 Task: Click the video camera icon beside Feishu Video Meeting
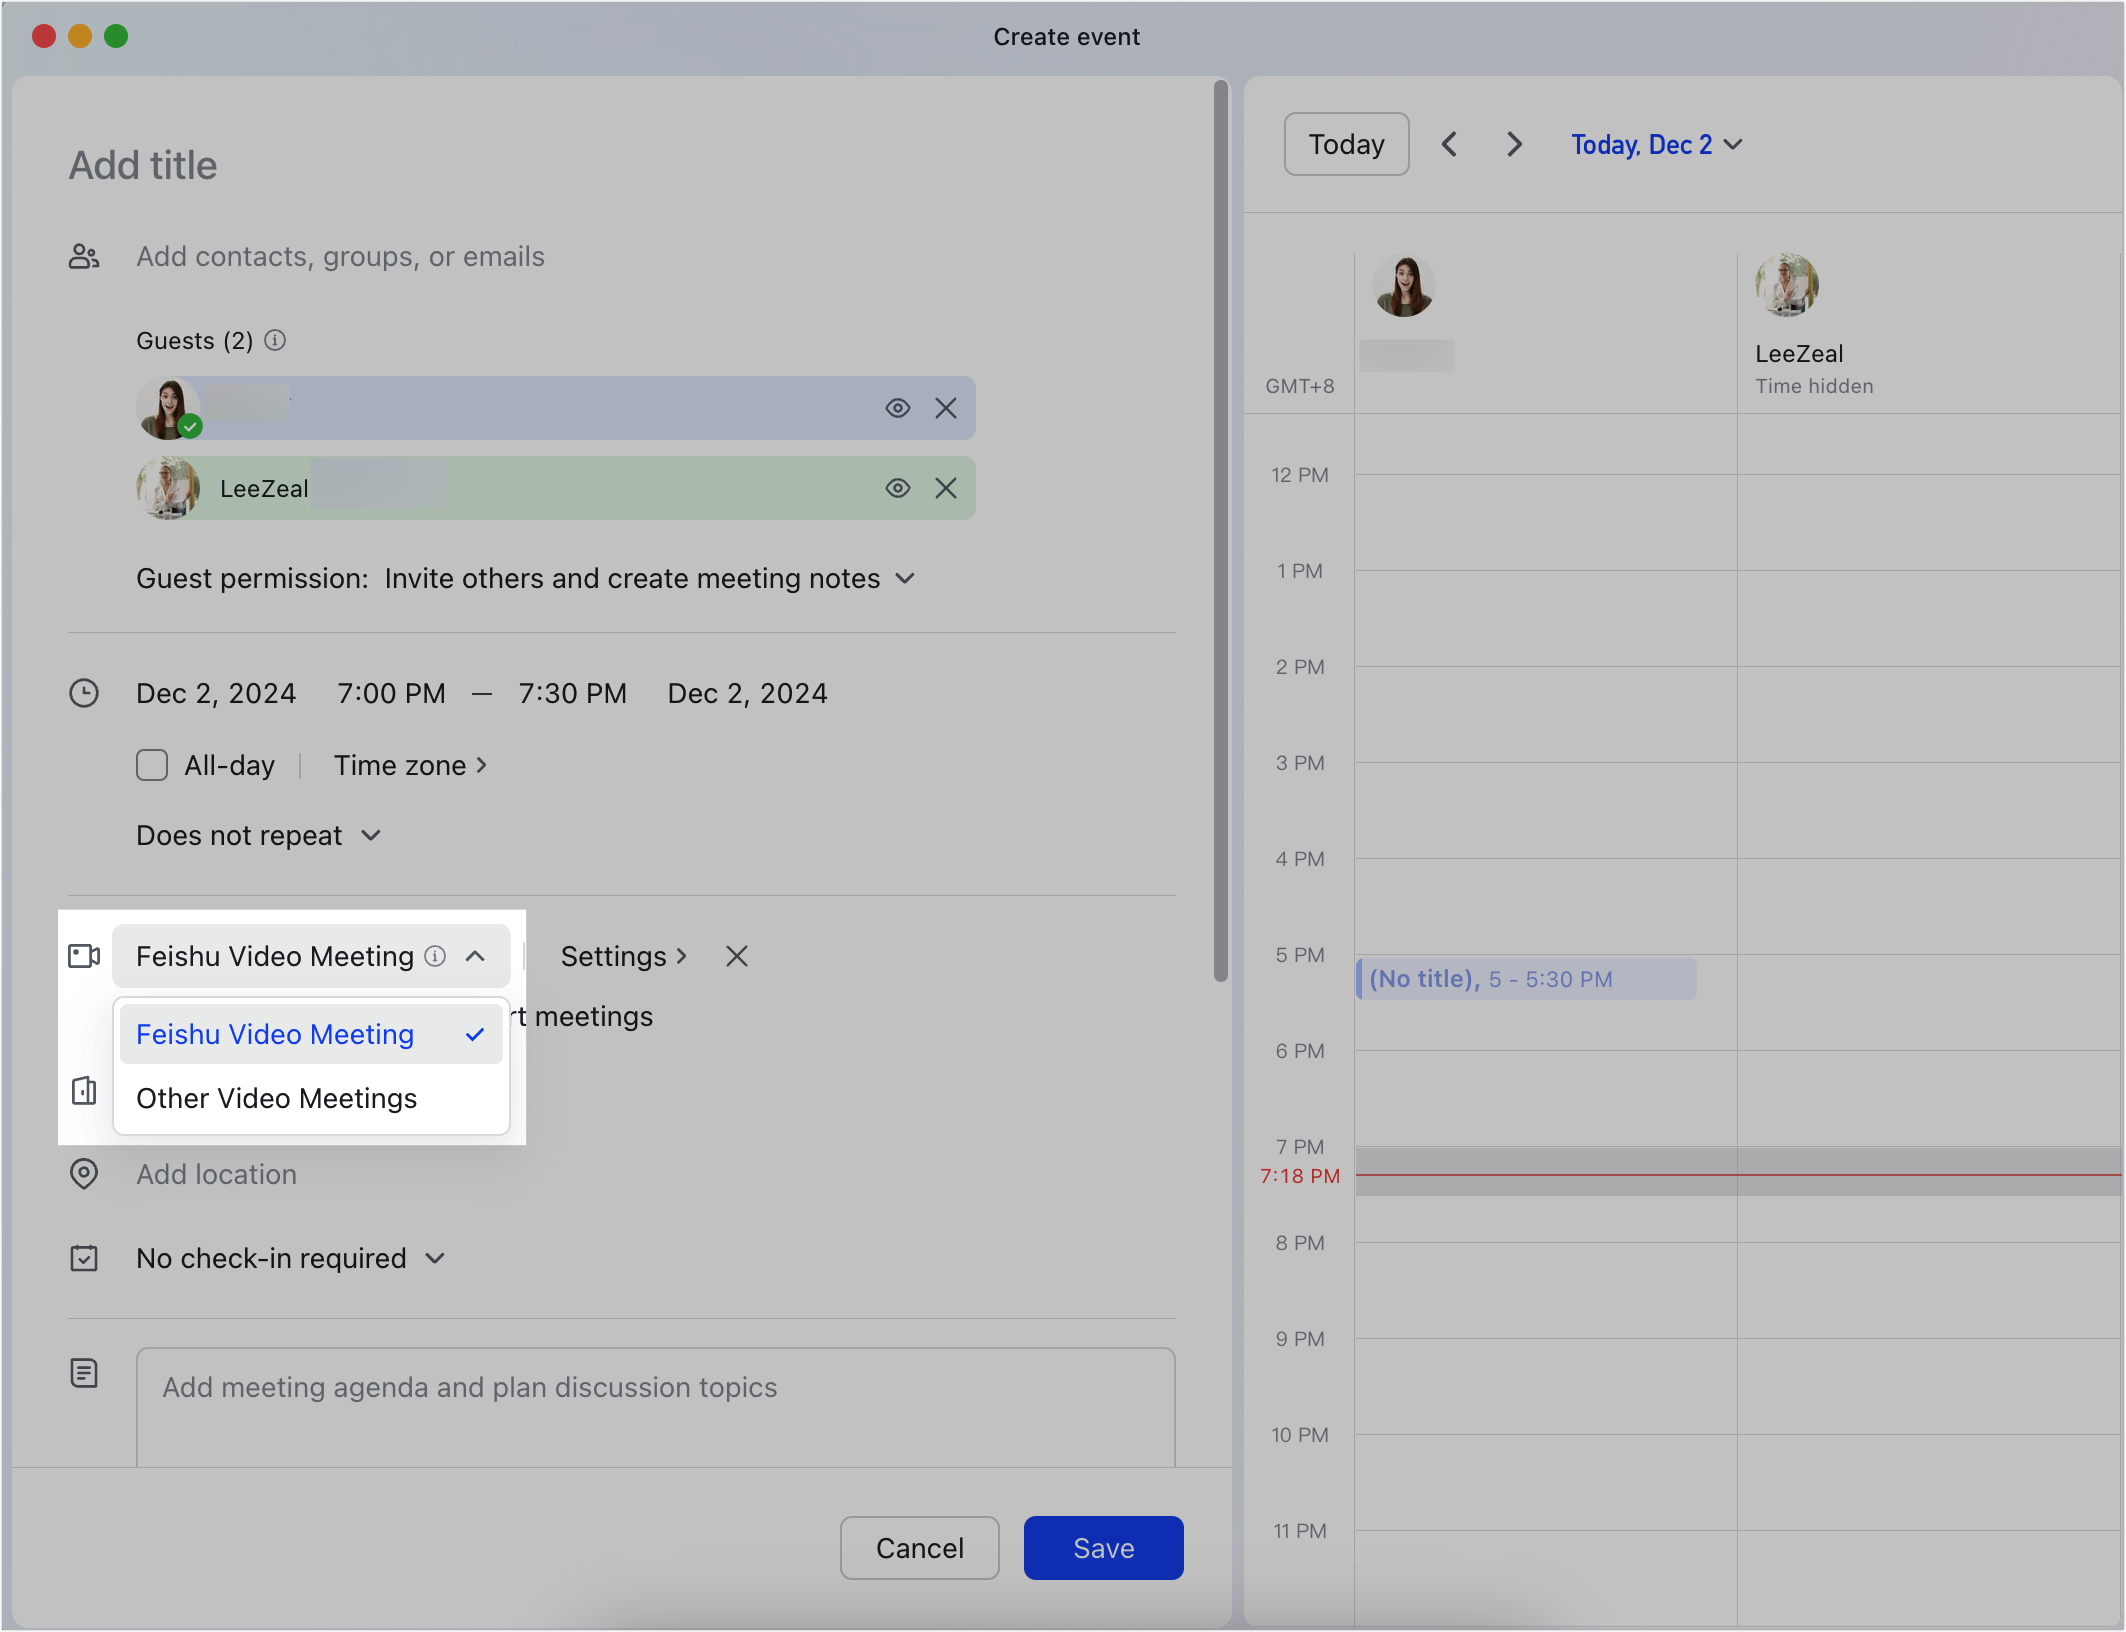click(84, 956)
